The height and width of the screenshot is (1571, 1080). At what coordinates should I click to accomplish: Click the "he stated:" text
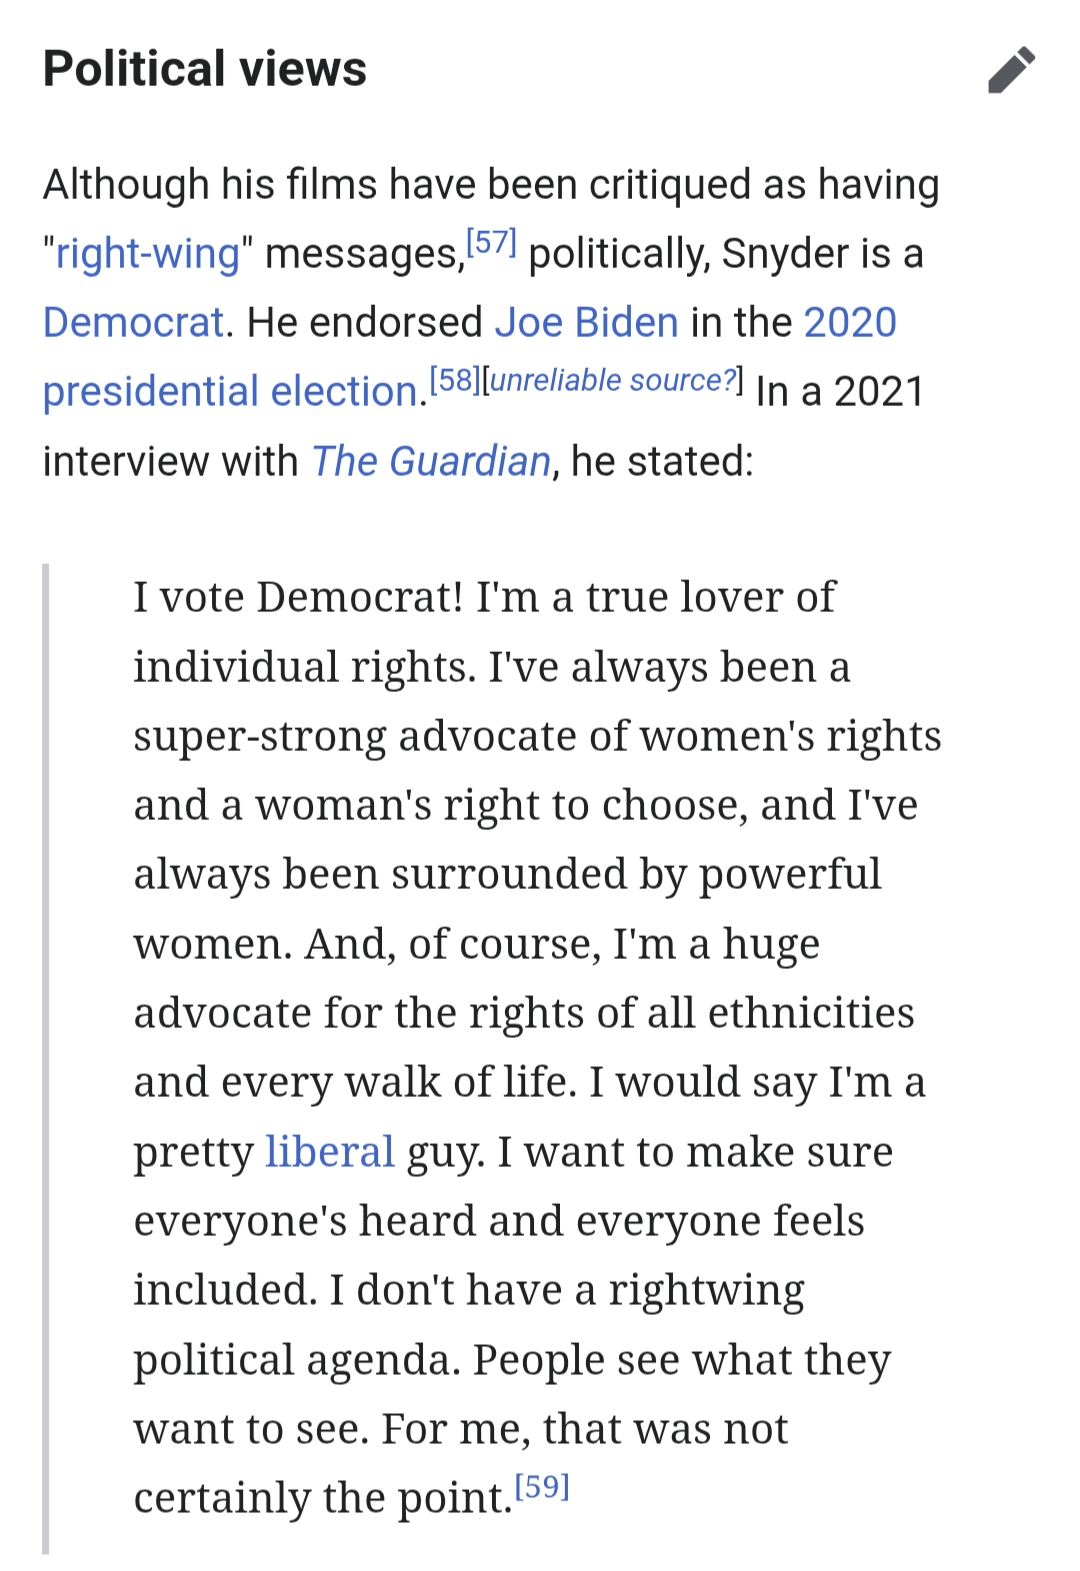coord(662,462)
